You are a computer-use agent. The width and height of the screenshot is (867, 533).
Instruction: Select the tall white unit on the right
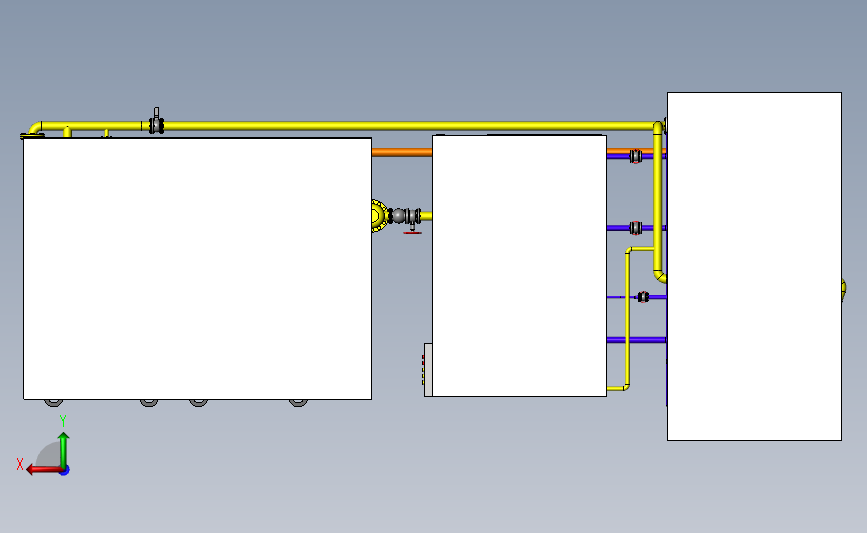pos(754,266)
